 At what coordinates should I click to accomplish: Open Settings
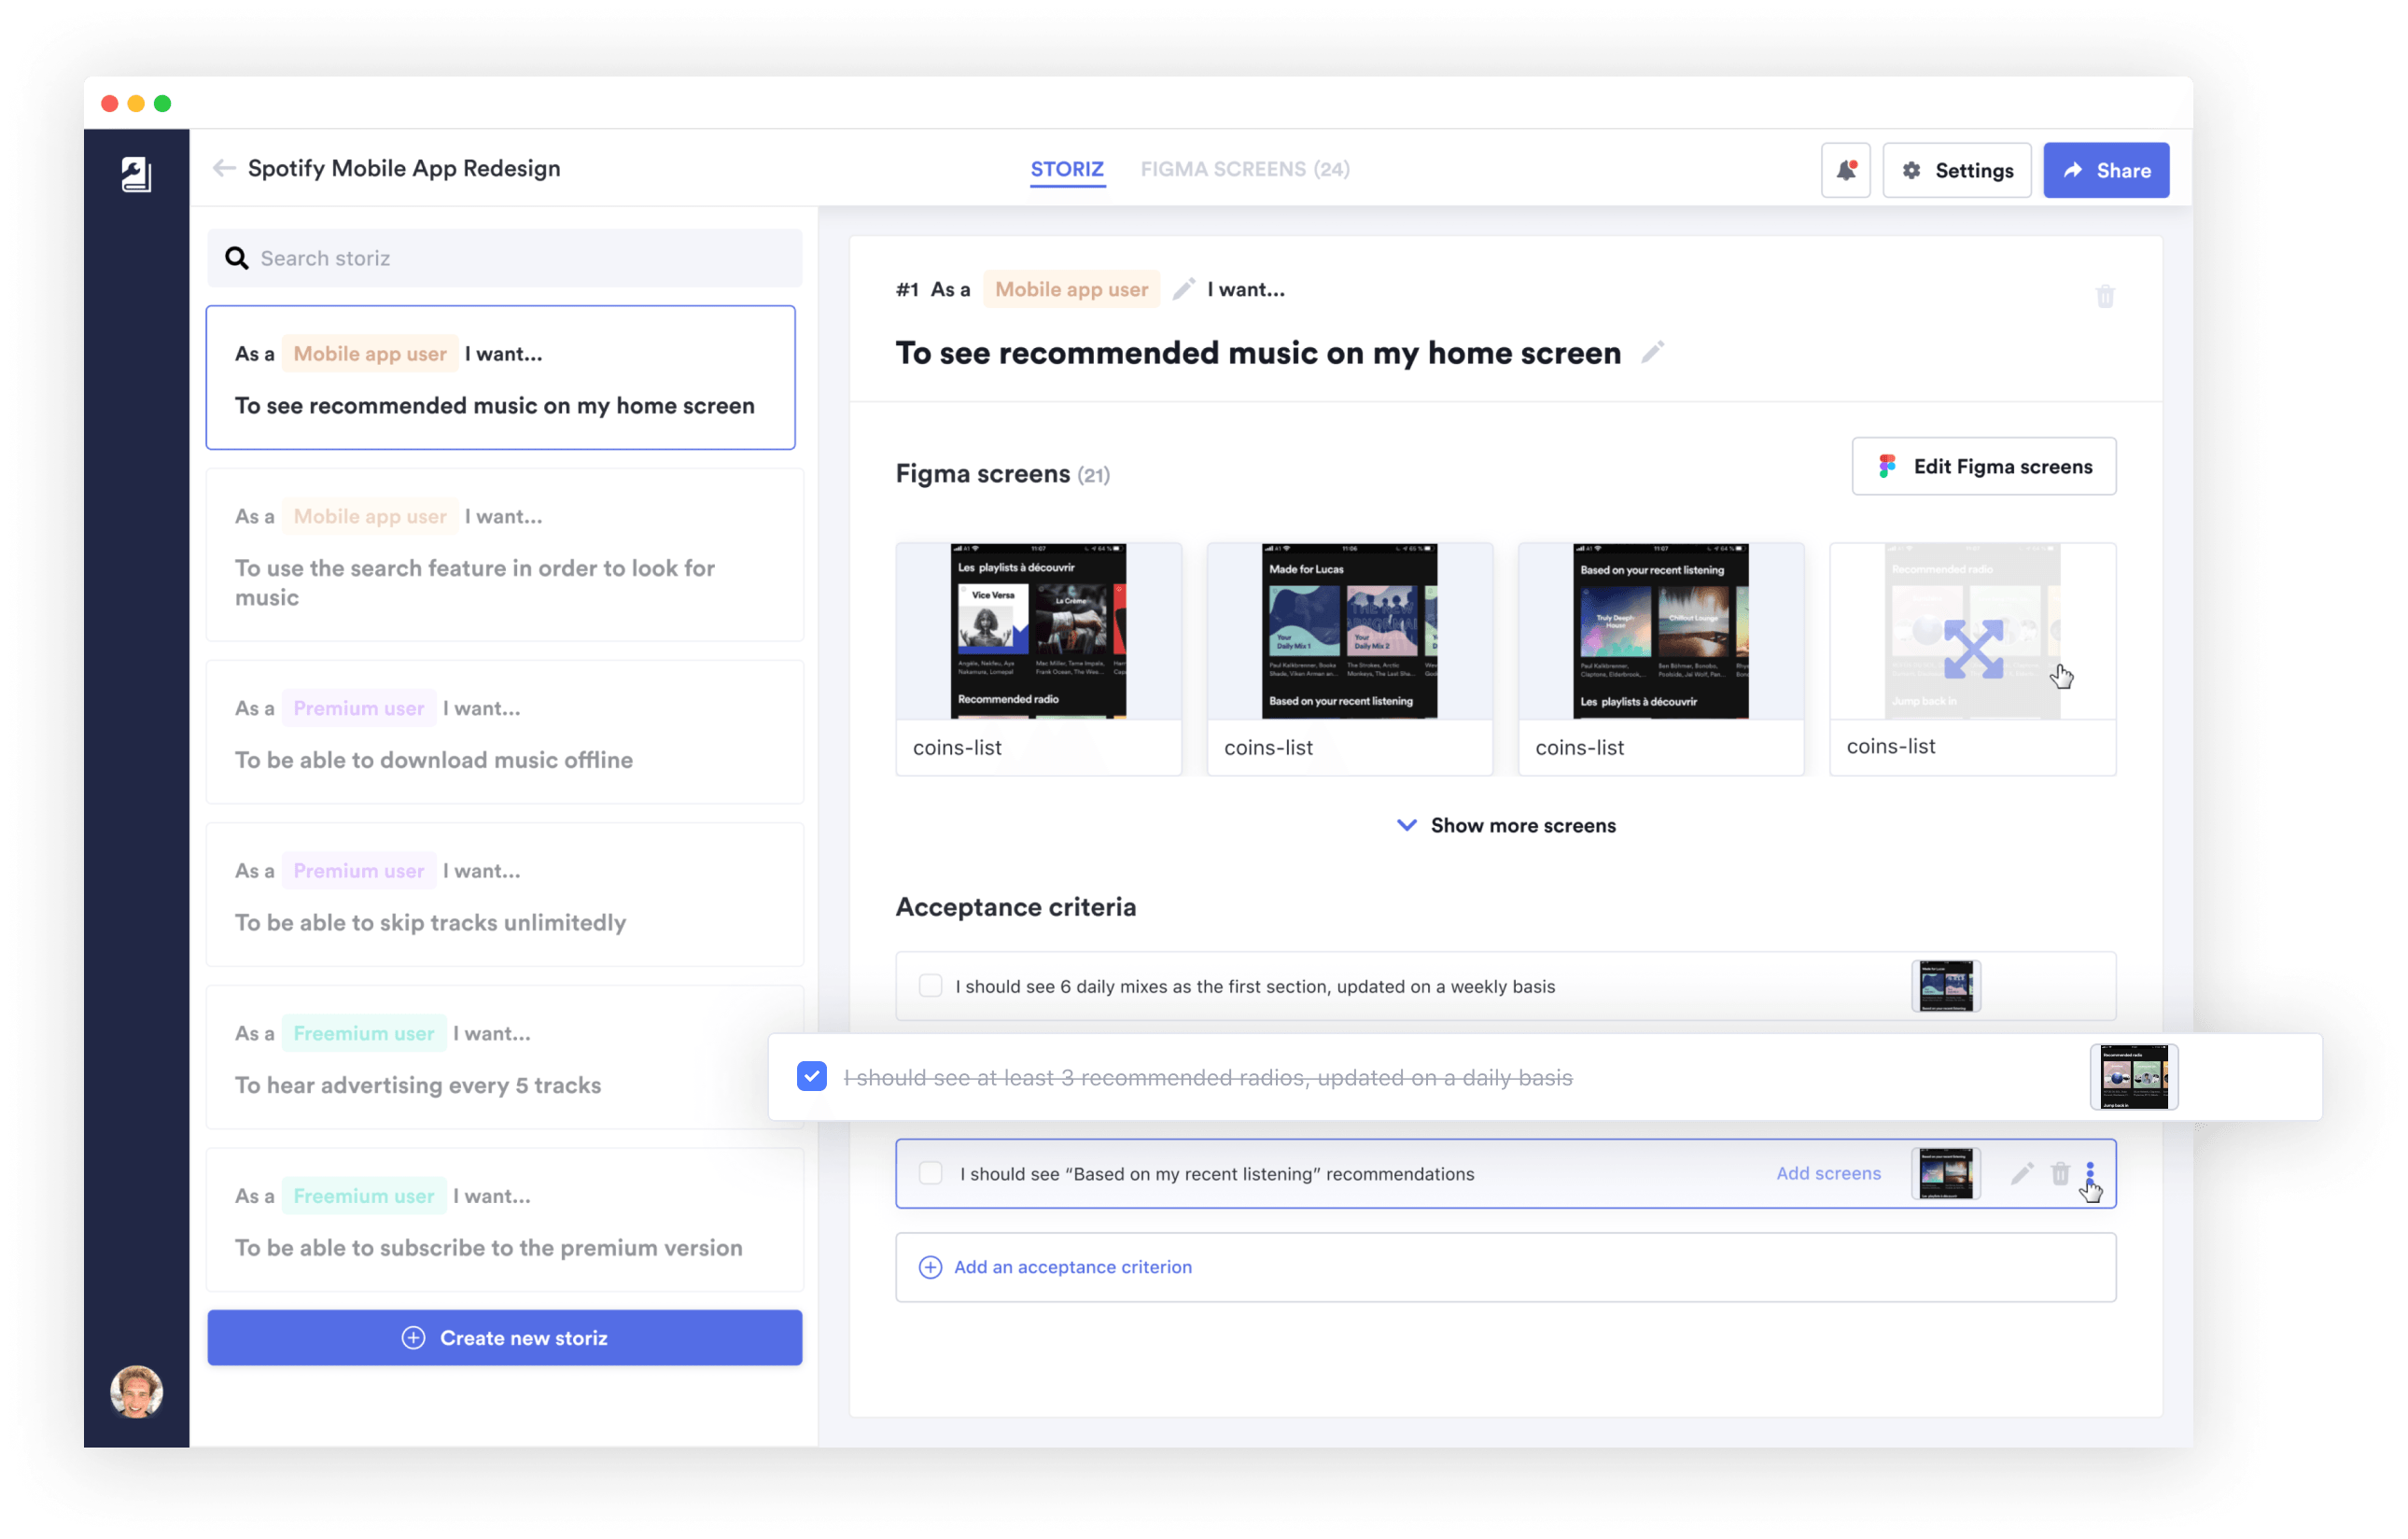1956,170
